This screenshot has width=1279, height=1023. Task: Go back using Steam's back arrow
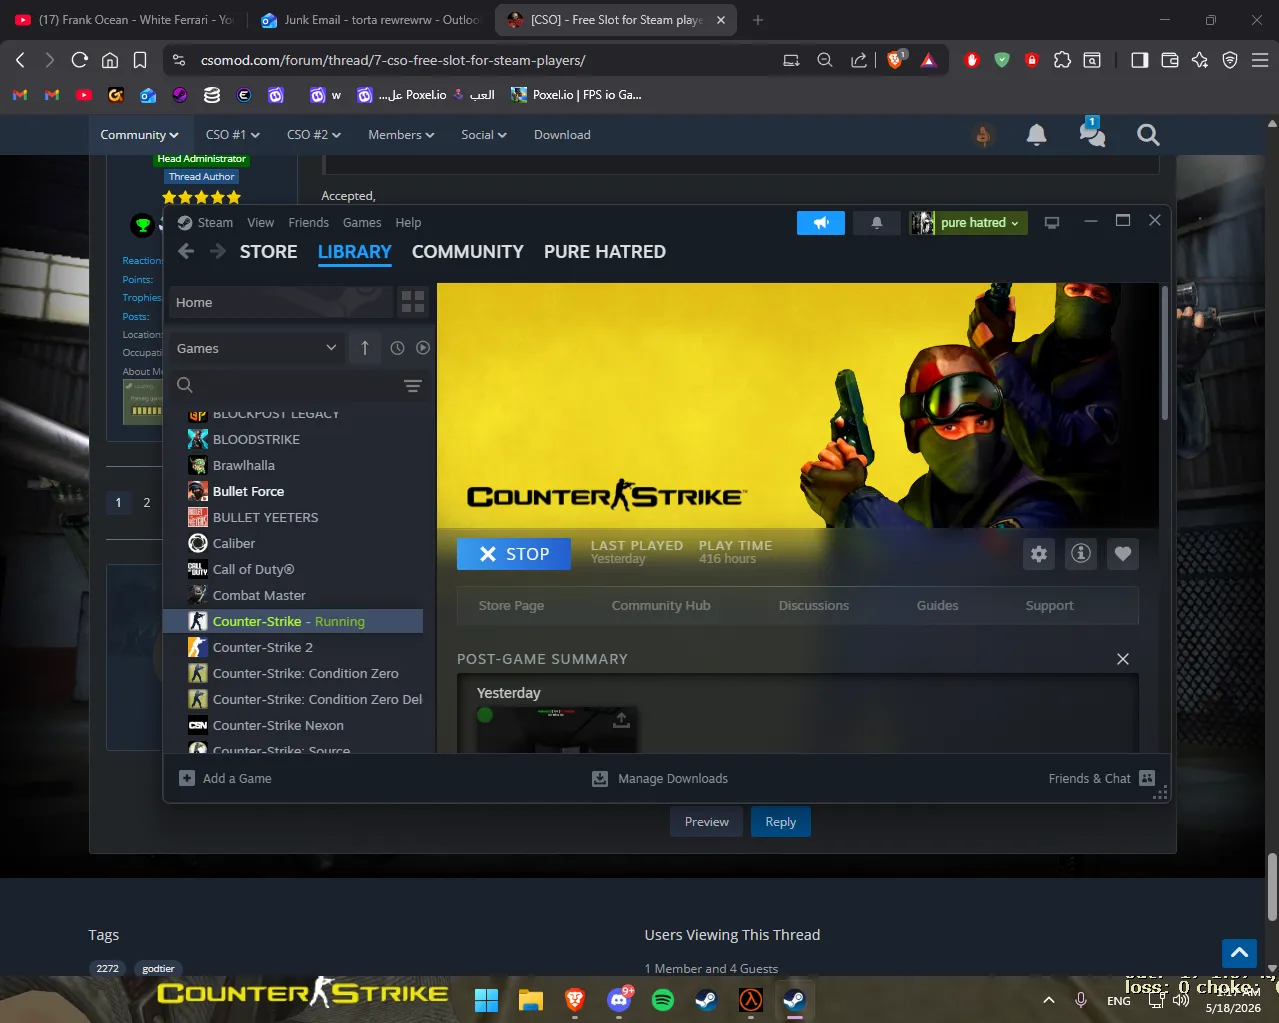click(186, 251)
